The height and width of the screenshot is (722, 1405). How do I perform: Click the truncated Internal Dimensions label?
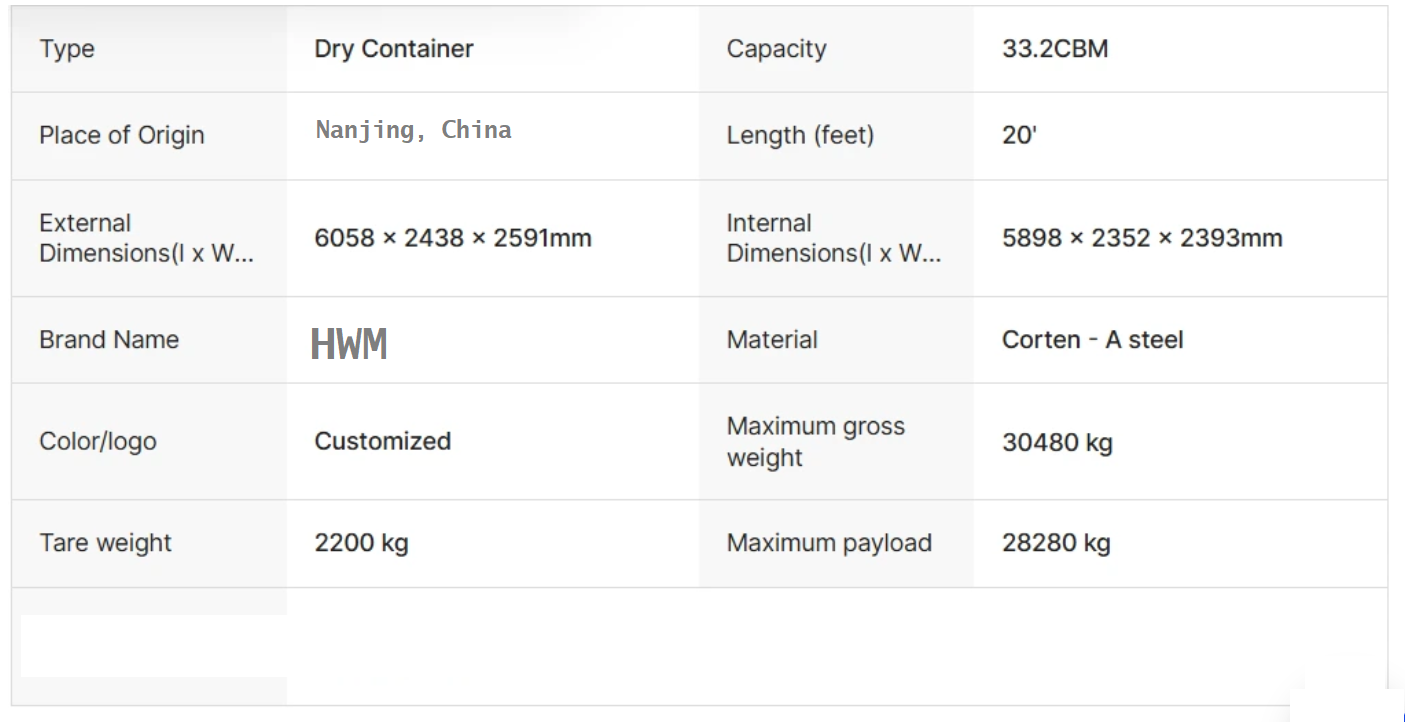click(833, 238)
